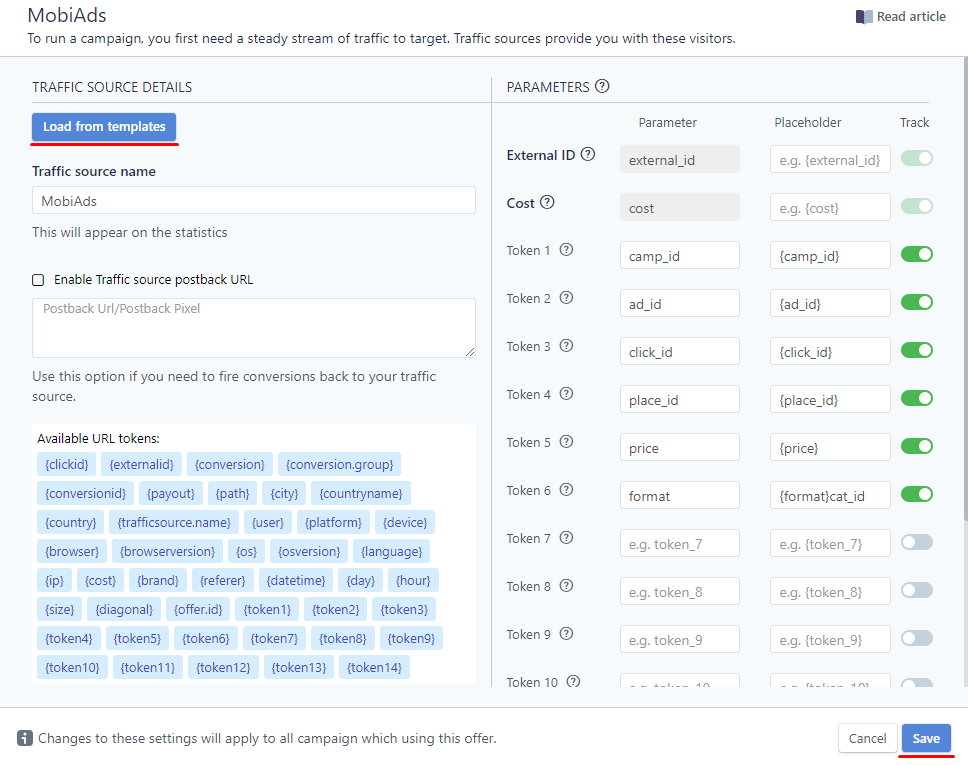Screen dimensions: 968x765
Task: Click the External ID help icon
Action: (x=588, y=154)
